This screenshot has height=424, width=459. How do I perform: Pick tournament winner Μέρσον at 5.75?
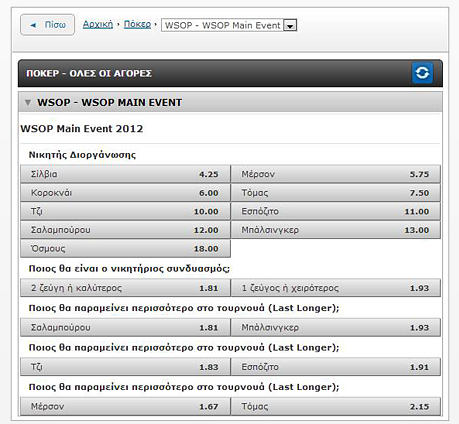pos(336,174)
